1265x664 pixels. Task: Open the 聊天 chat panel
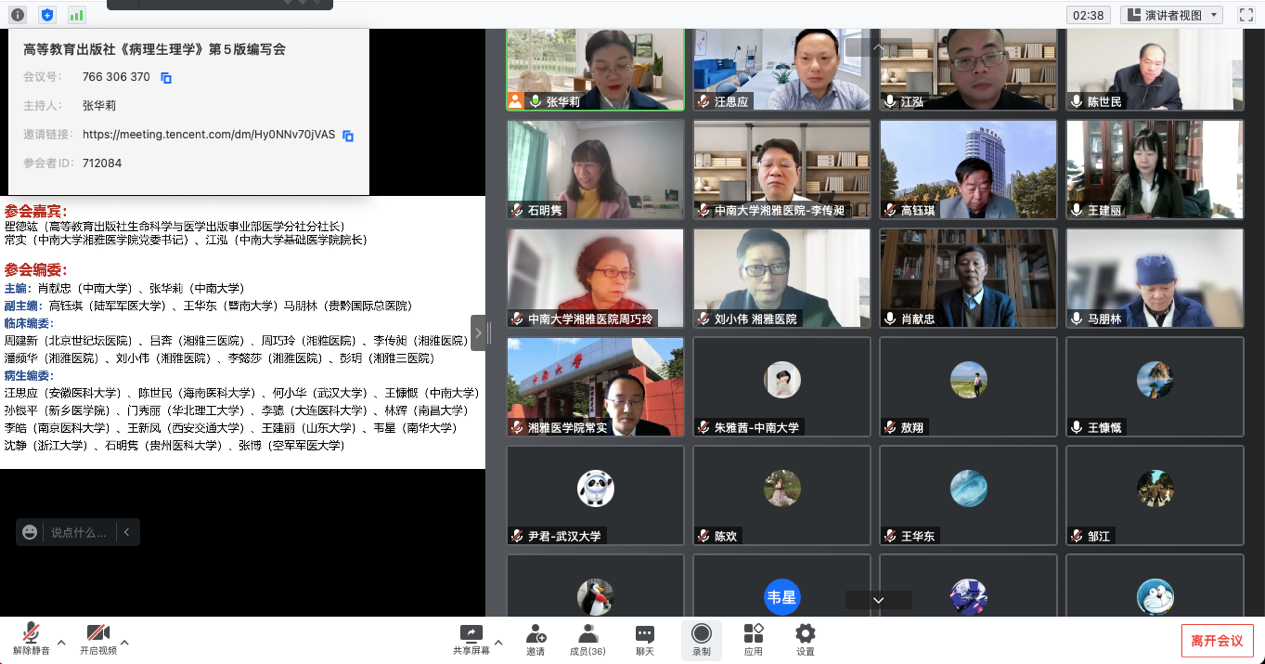pyautogui.click(x=645, y=638)
